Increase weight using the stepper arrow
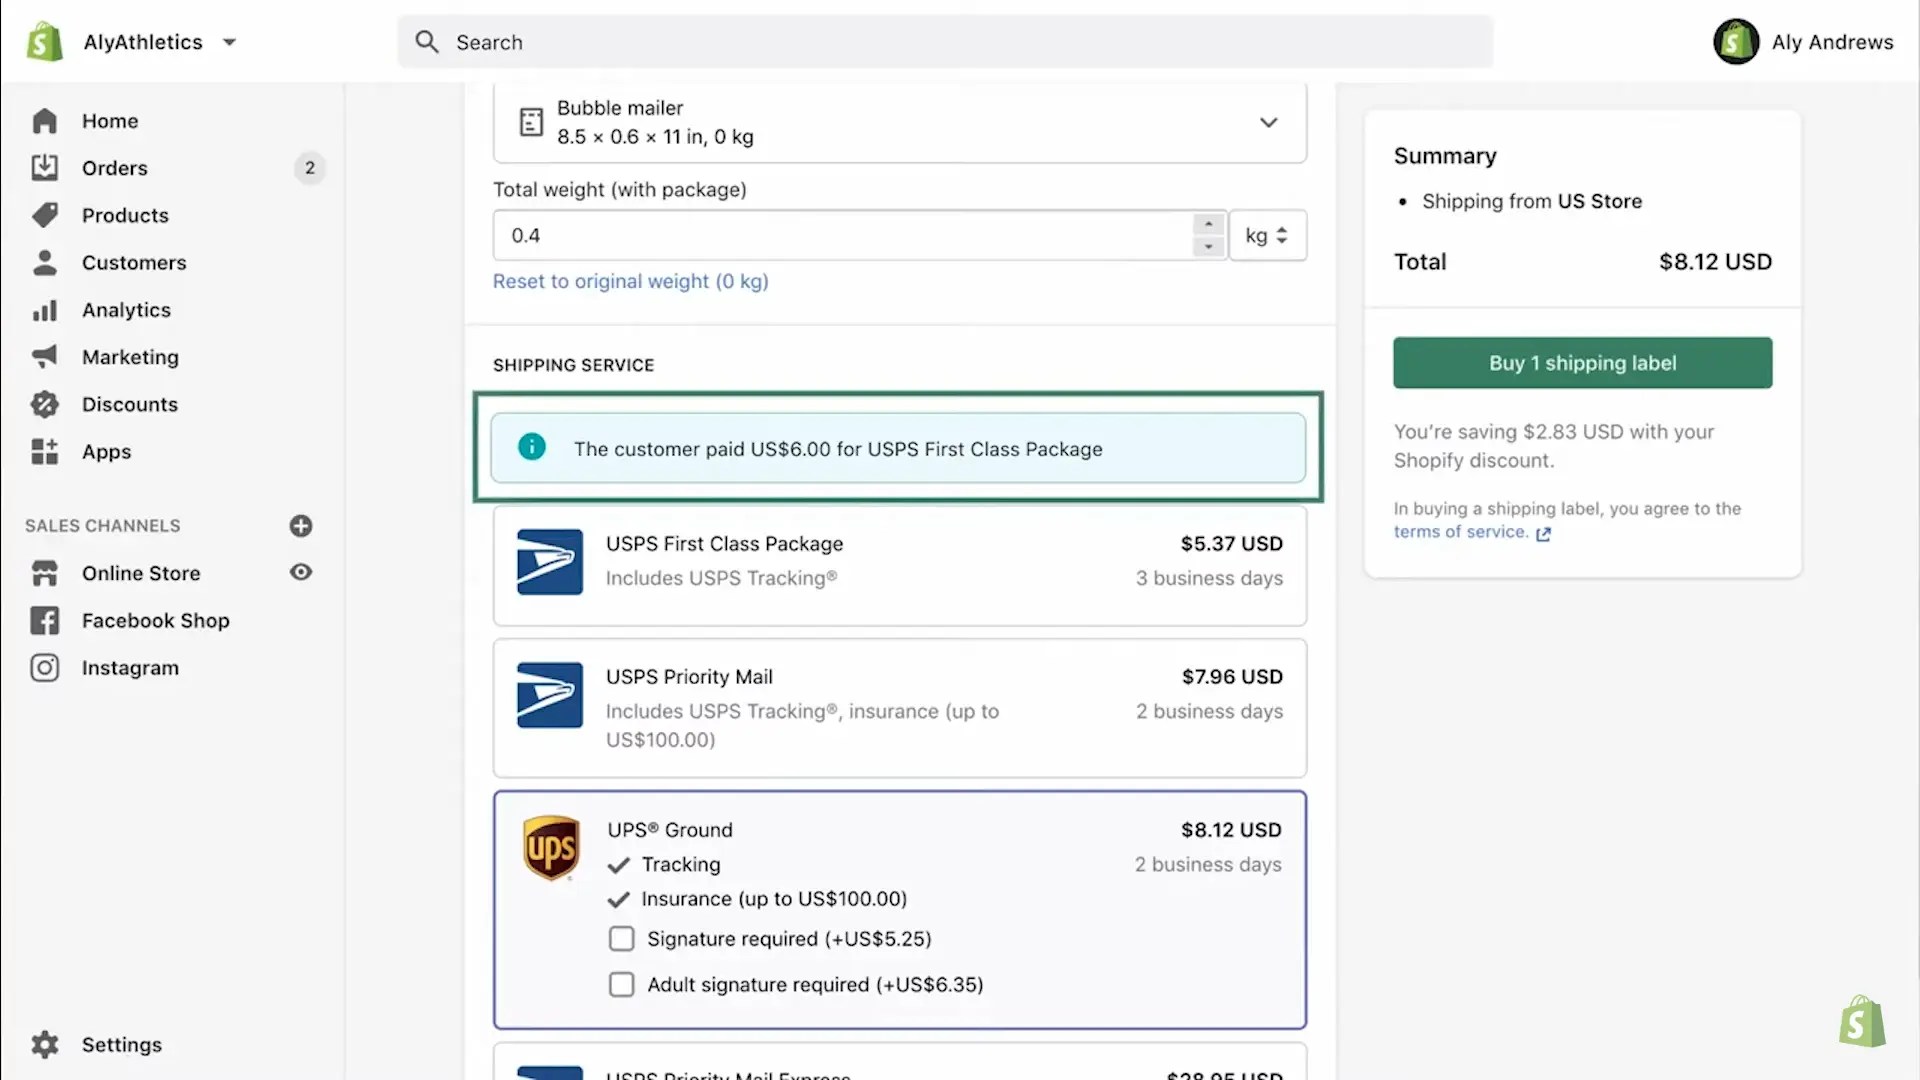The image size is (1920, 1080). [1209, 224]
